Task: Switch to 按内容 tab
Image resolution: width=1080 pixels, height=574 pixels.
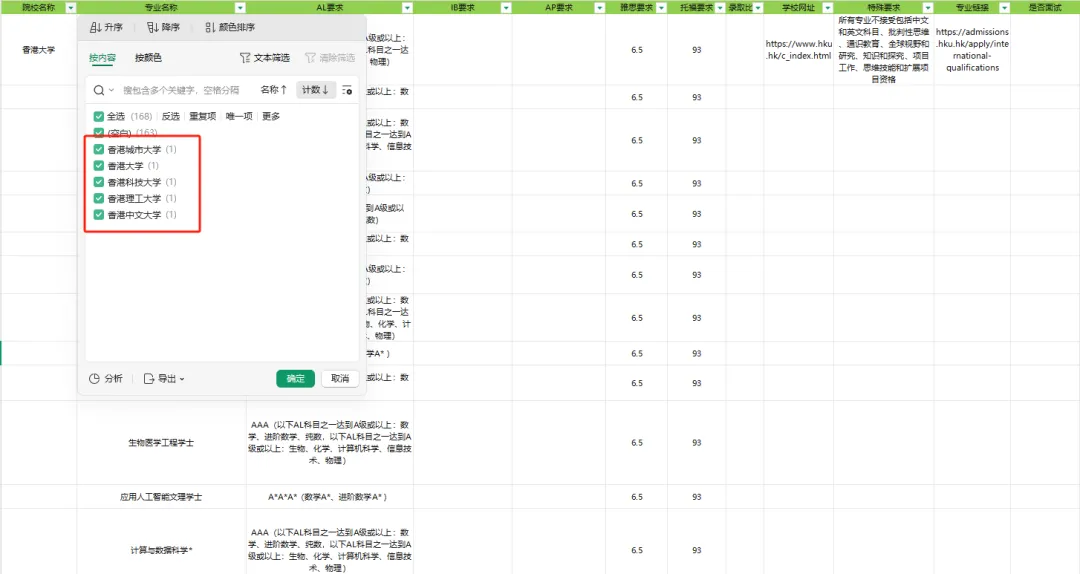Action: click(x=102, y=58)
